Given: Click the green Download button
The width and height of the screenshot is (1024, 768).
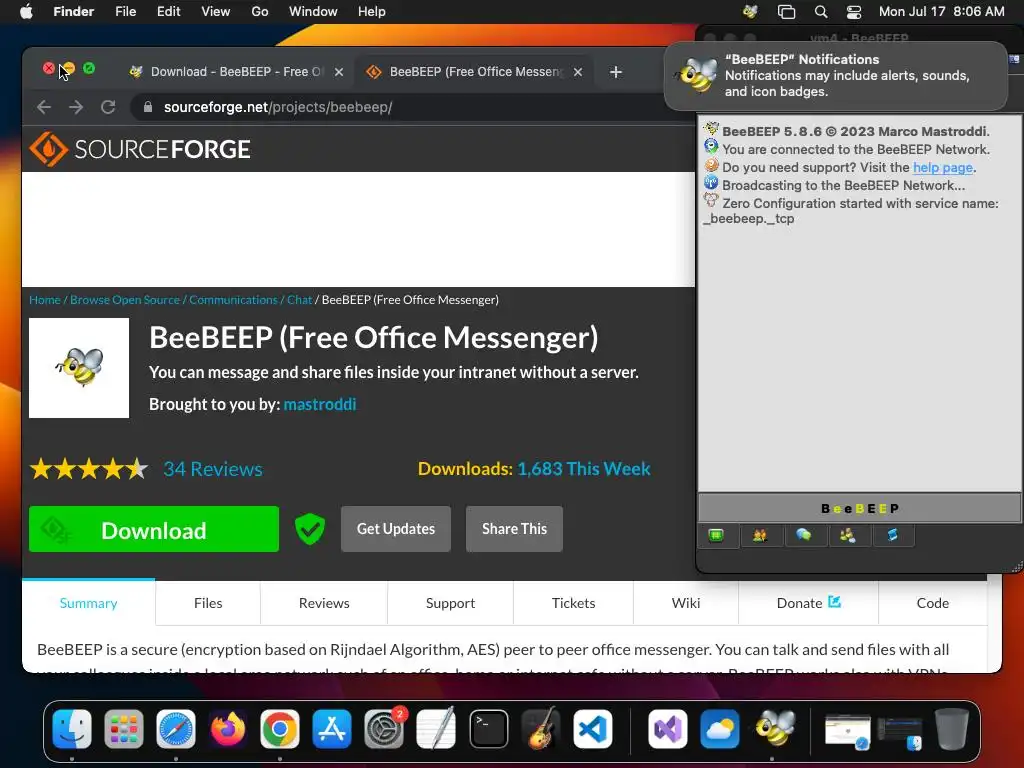Looking at the screenshot, I should point(154,529).
